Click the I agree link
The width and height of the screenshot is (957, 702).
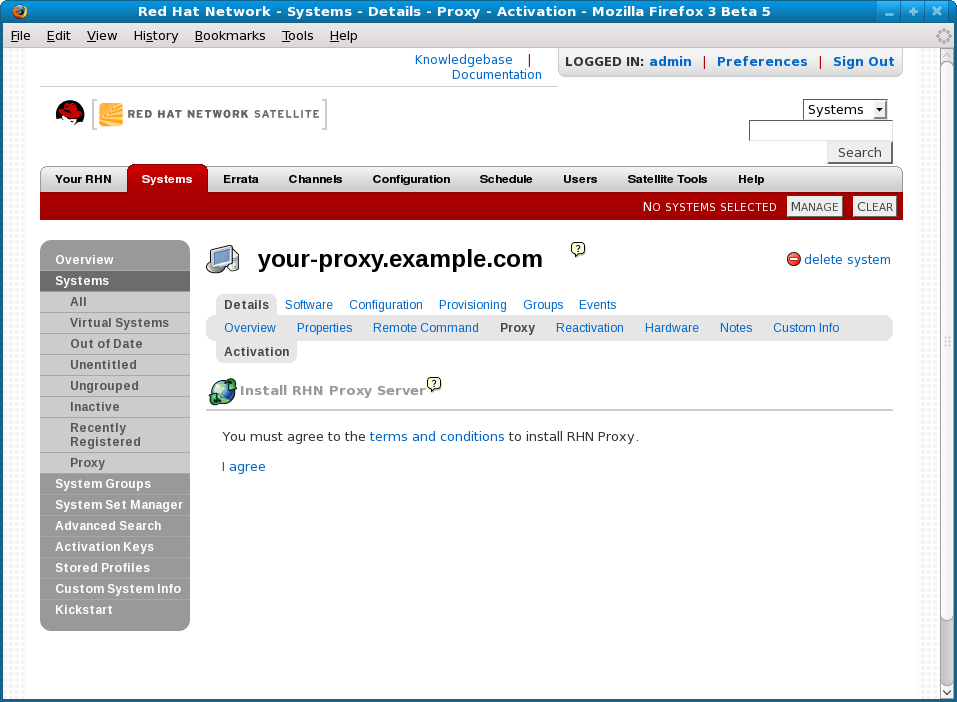point(244,466)
